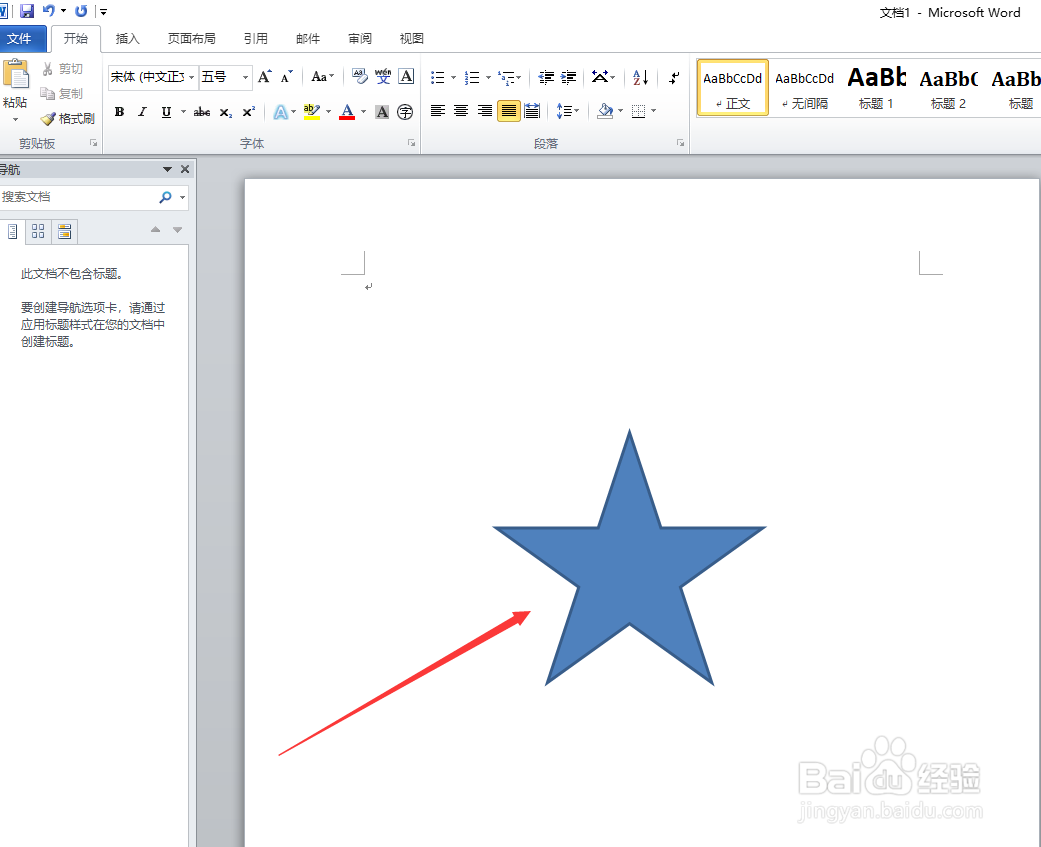This screenshot has width=1041, height=847.
Task: Apply the 标题 1 style
Action: coord(877,88)
